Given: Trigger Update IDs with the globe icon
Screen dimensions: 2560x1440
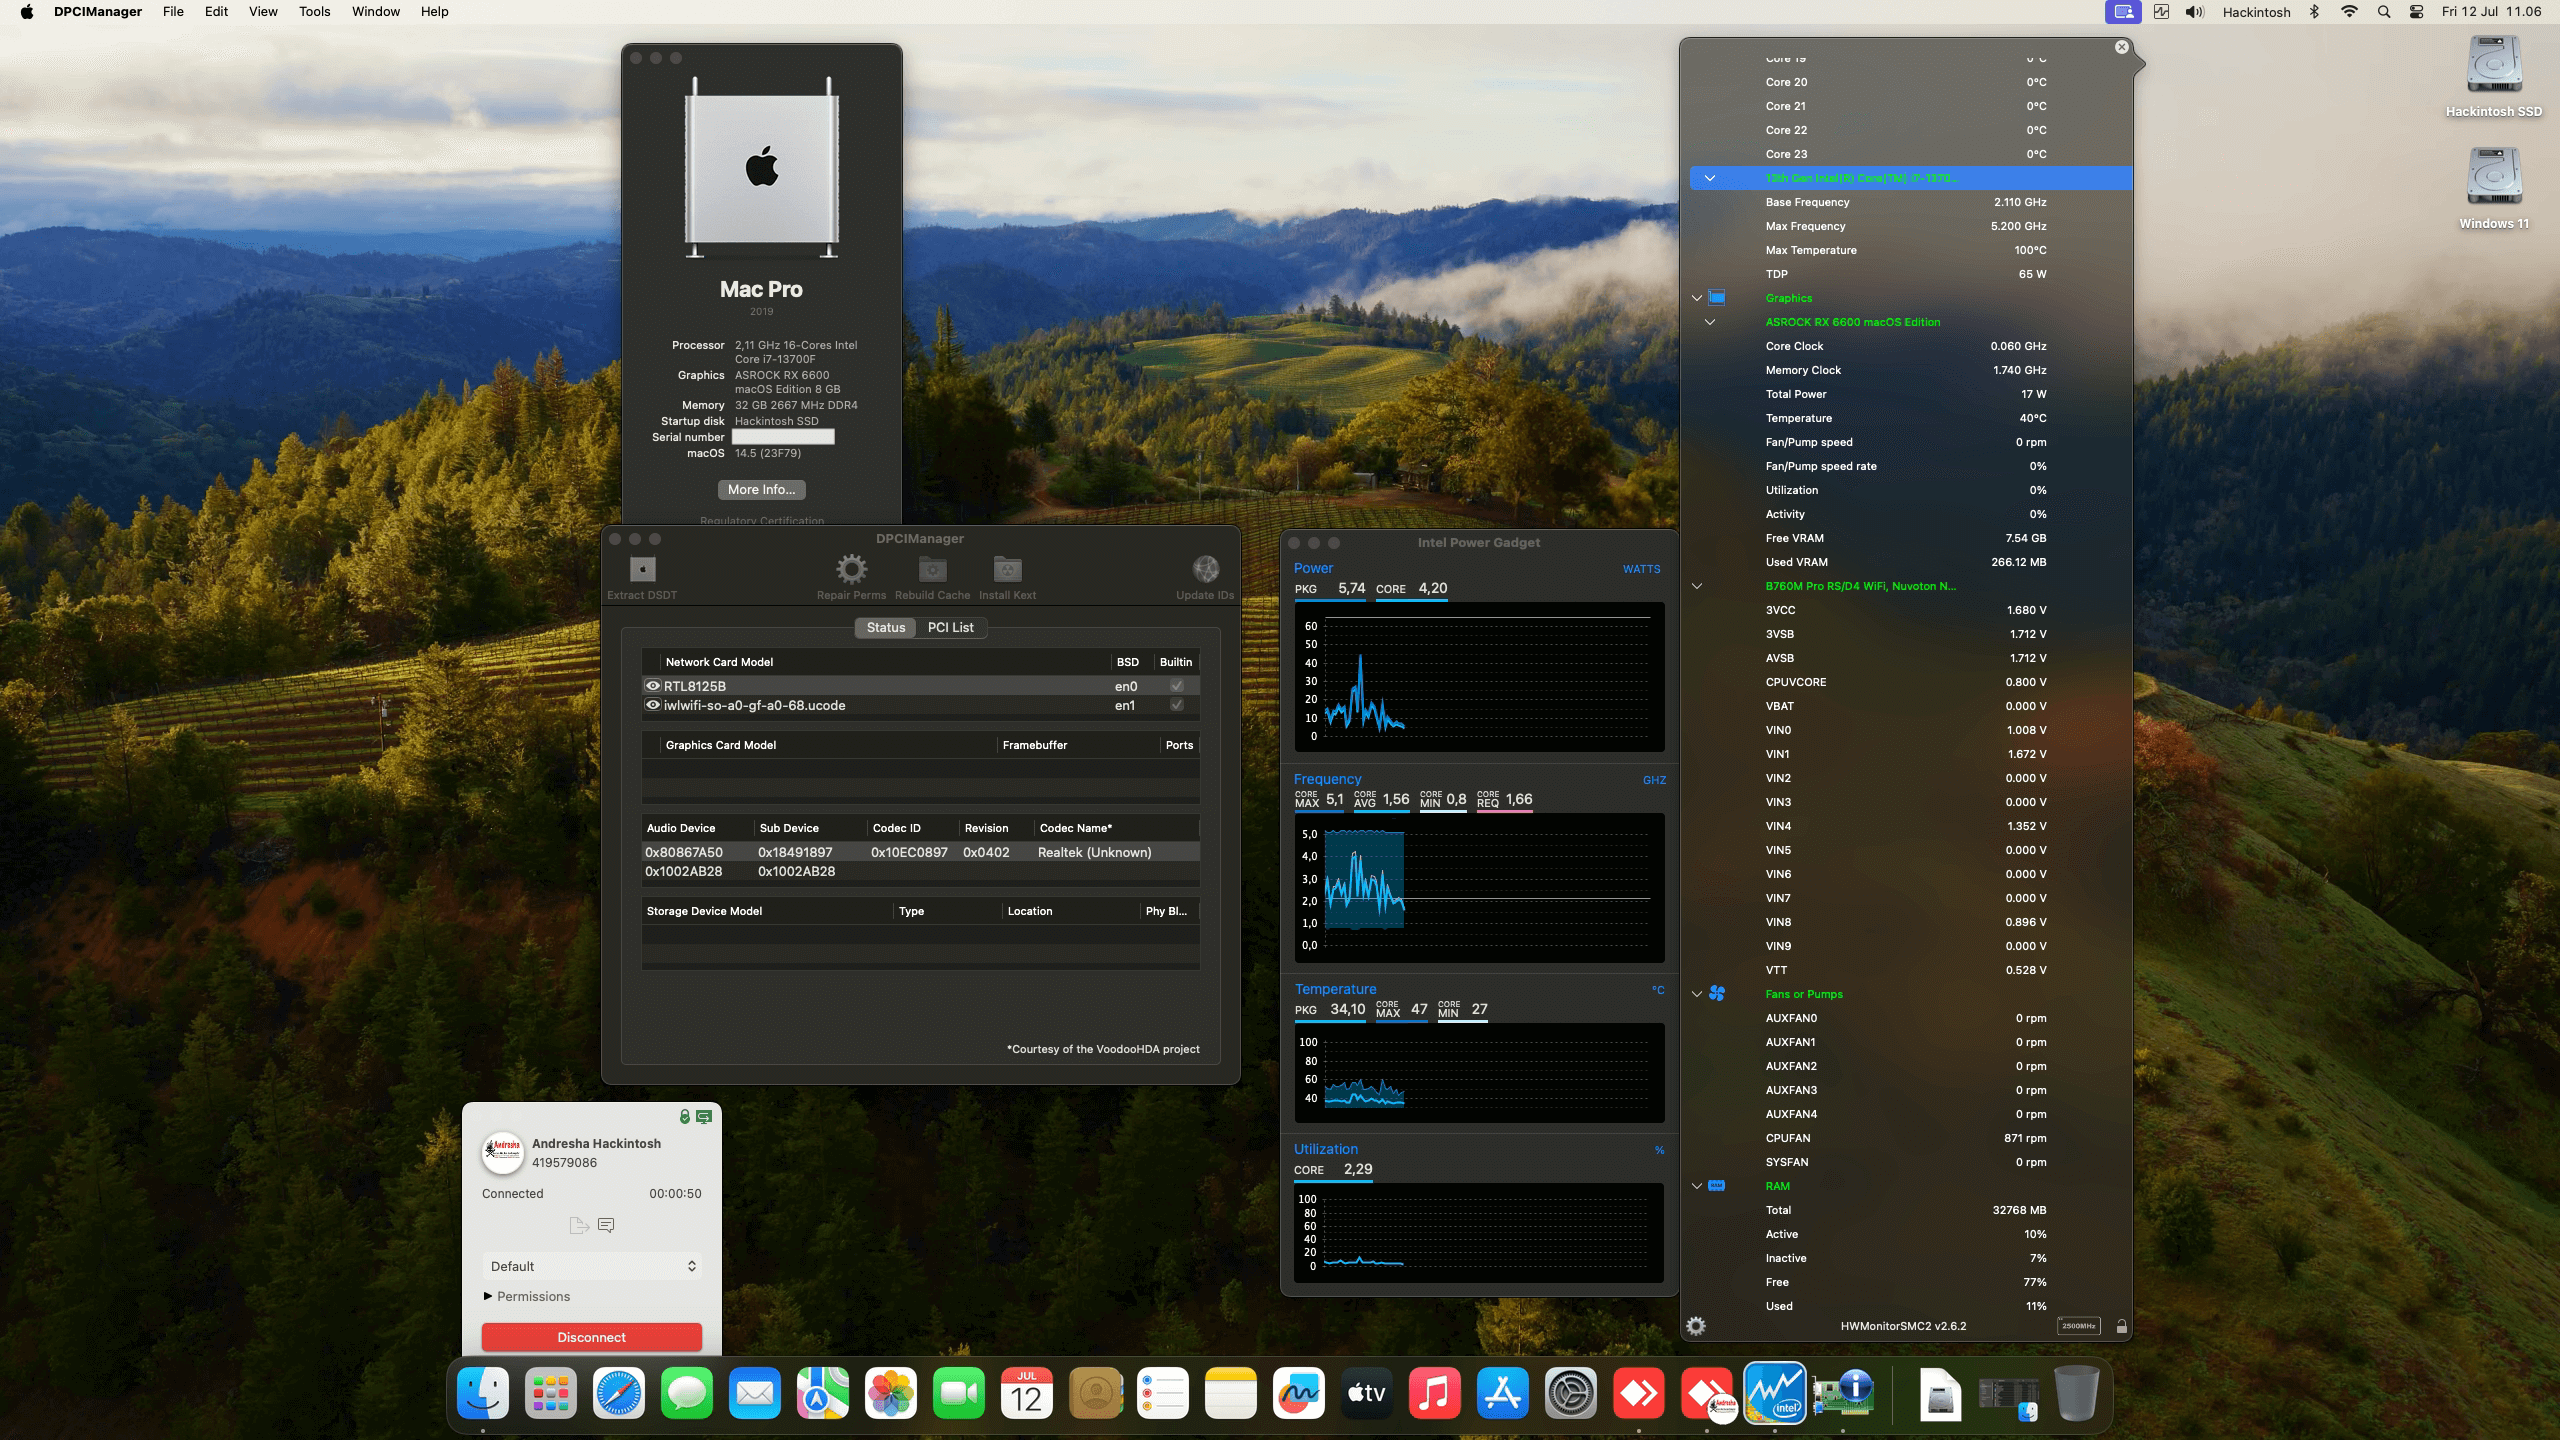Looking at the screenshot, I should tap(1204, 570).
